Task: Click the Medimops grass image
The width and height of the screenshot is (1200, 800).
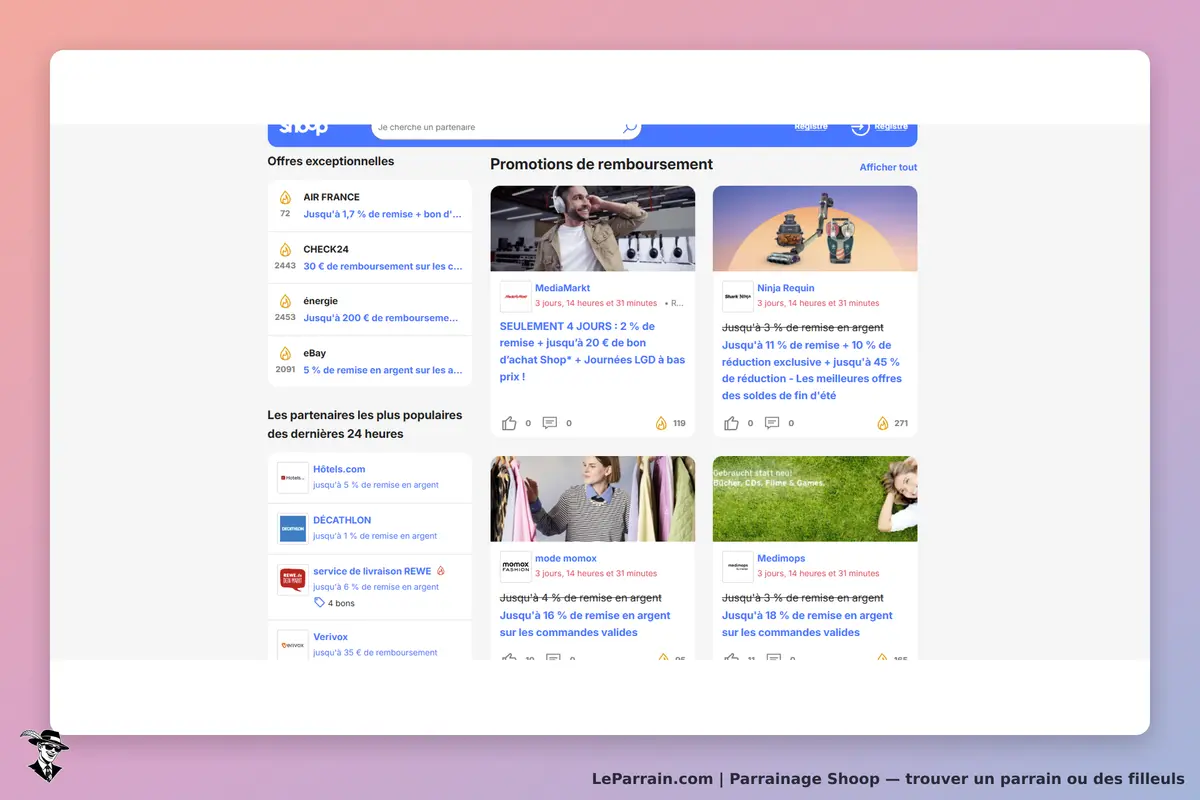Action: (x=815, y=499)
